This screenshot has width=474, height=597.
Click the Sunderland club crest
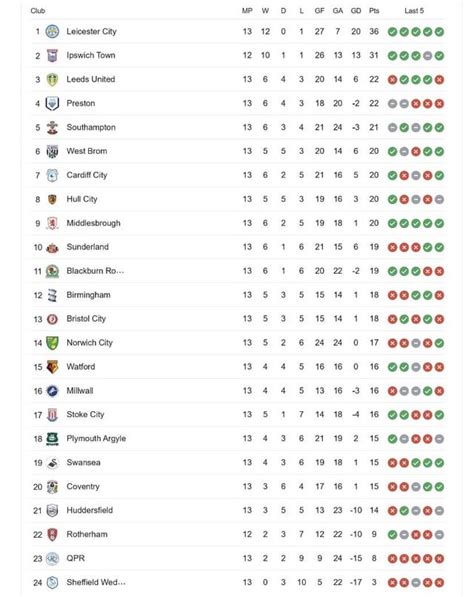pos(52,248)
